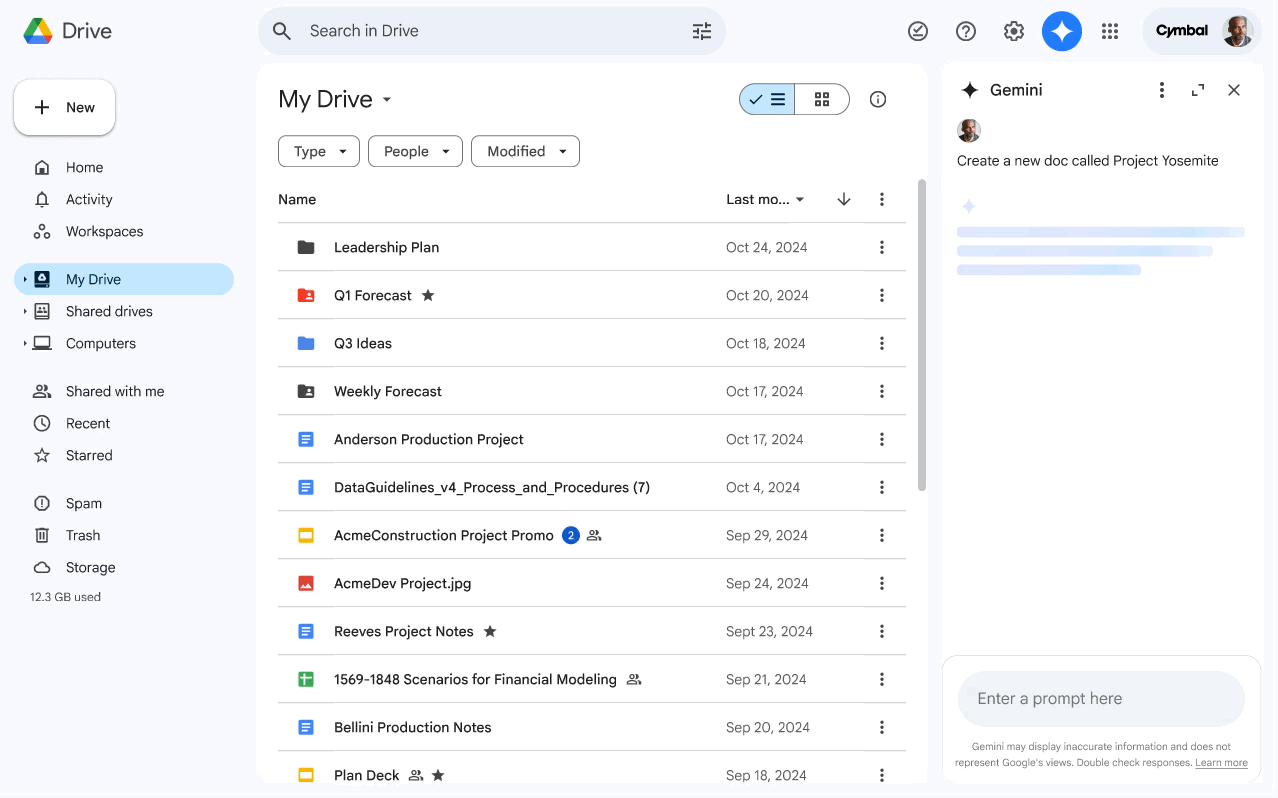Expand the Shared drives tree
The width and height of the screenshot is (1278, 798).
coord(25,311)
